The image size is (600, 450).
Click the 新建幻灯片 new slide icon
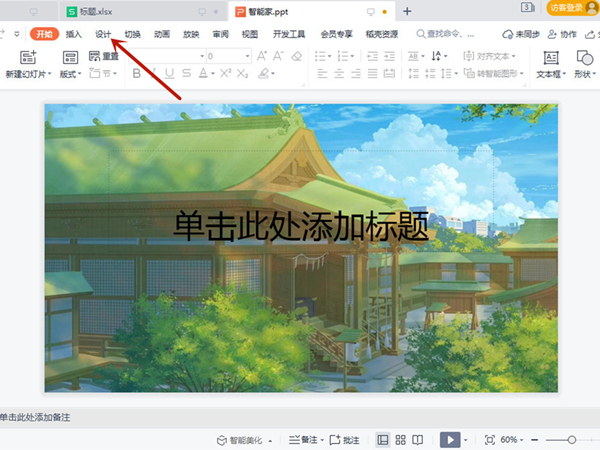[27, 58]
